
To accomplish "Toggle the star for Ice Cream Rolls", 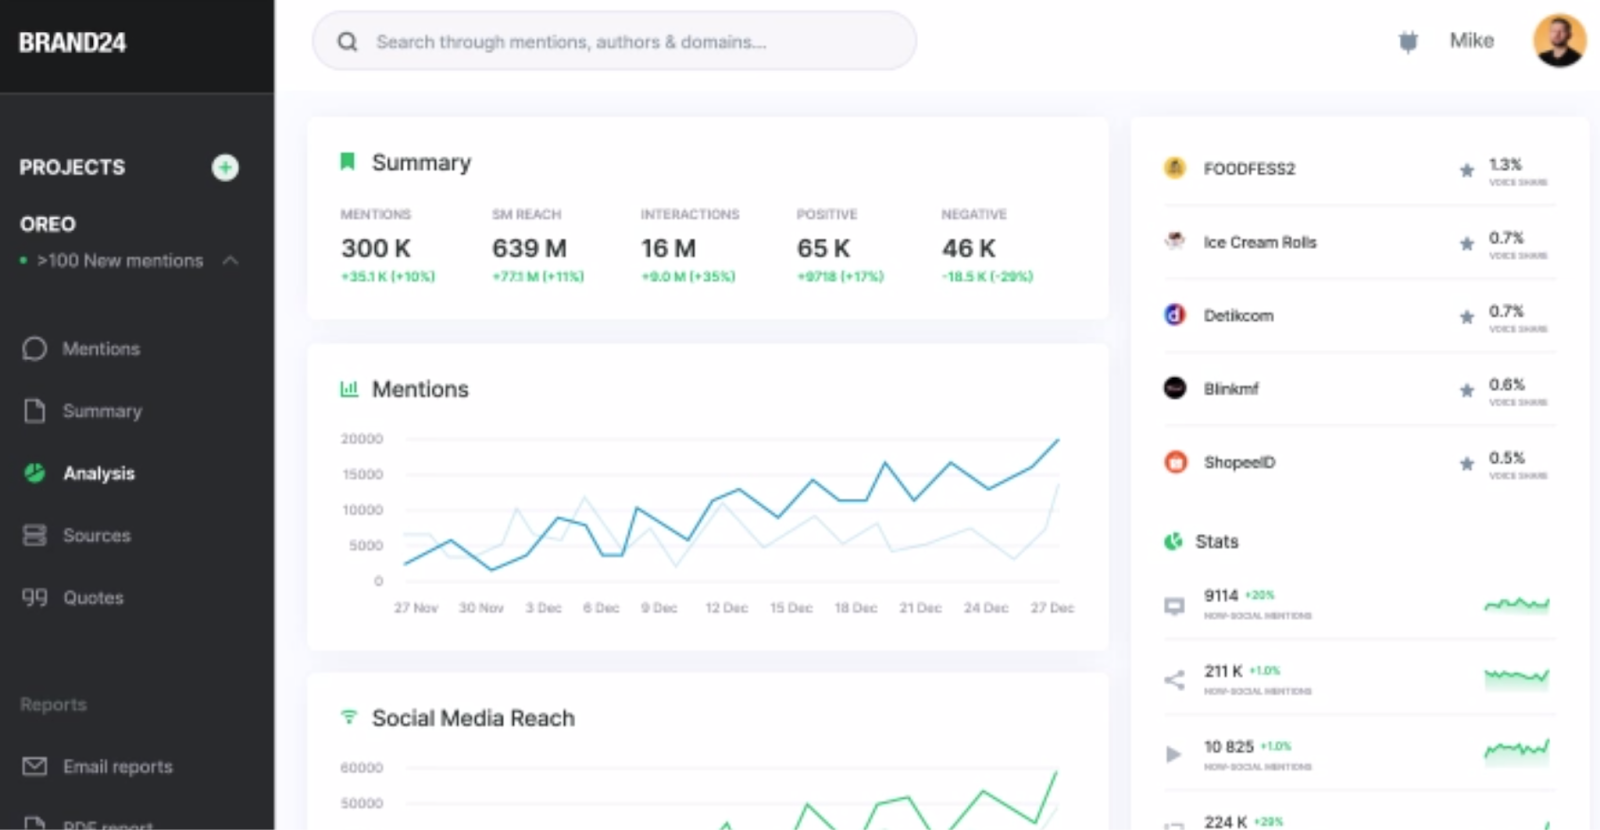I will pos(1466,243).
